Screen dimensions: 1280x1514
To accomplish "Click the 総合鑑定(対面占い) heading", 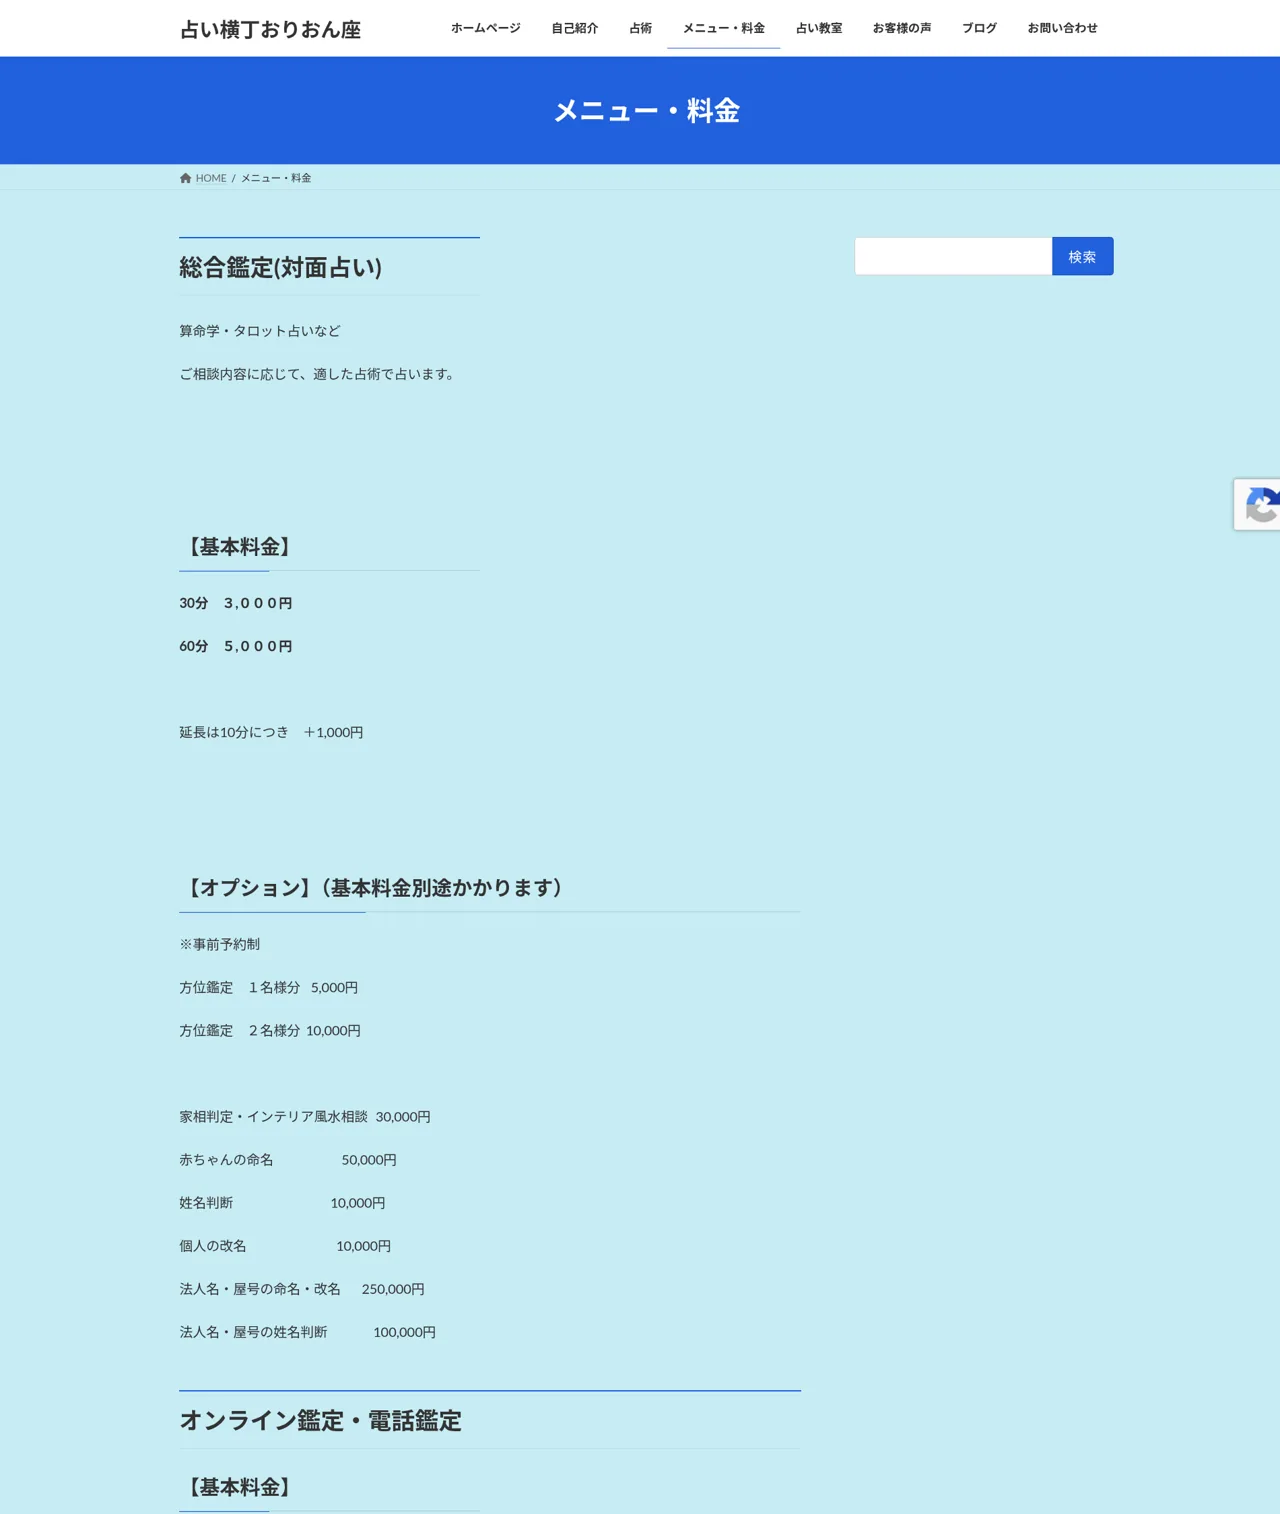I will coord(281,267).
